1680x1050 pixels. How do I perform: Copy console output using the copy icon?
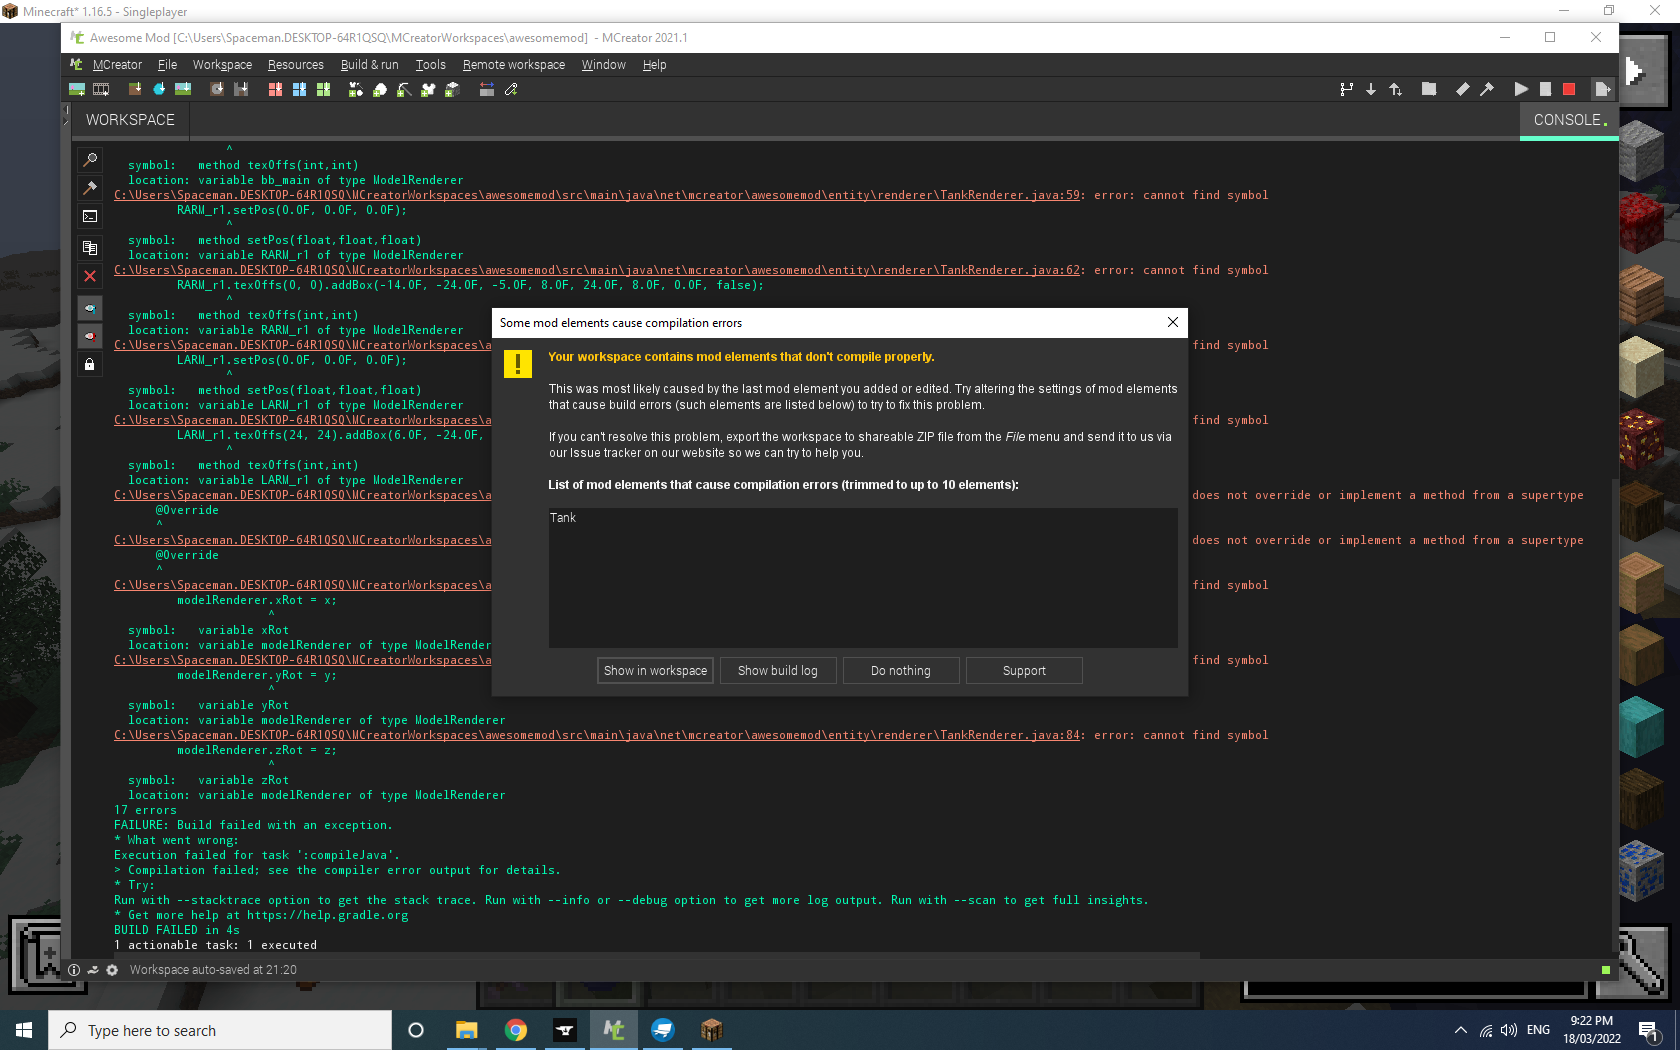tap(89, 247)
